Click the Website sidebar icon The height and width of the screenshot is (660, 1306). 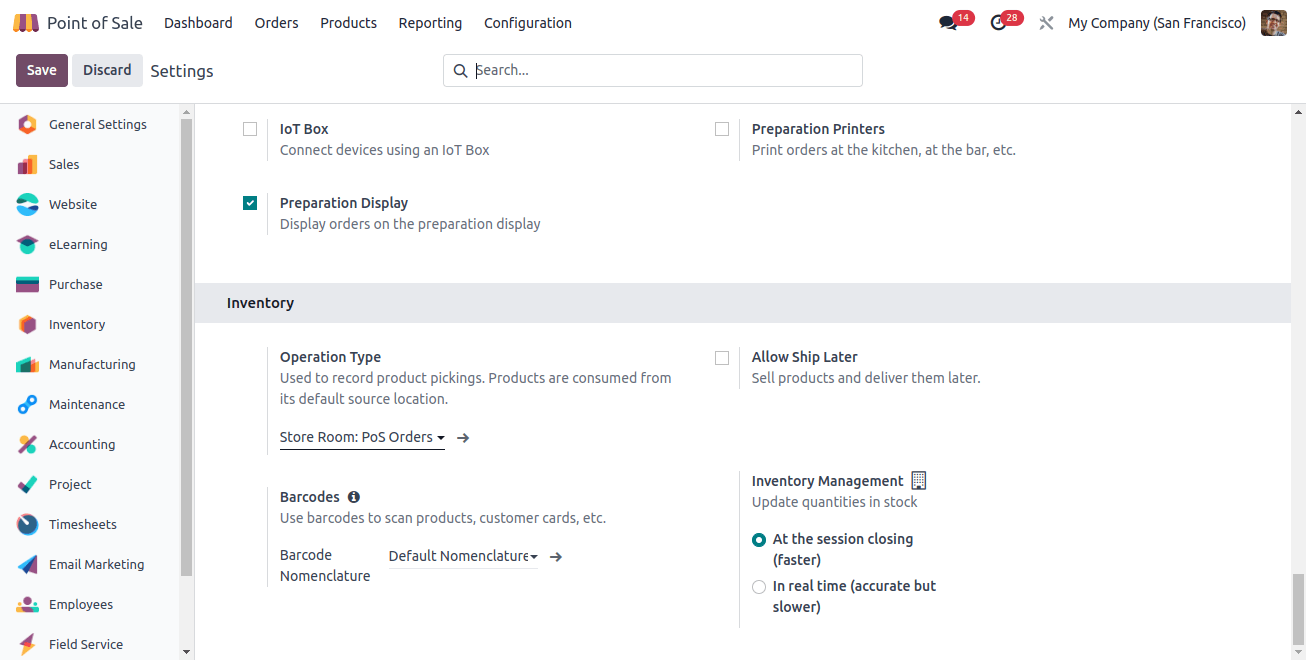pyautogui.click(x=28, y=205)
